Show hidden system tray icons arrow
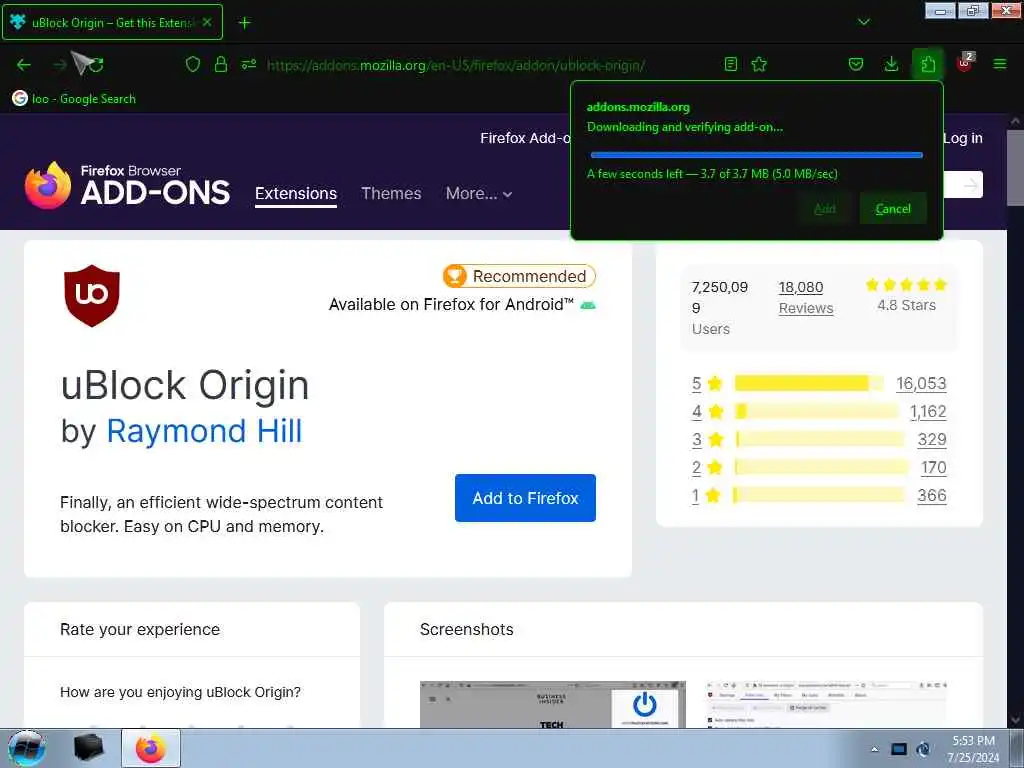The width and height of the screenshot is (1024, 768). [874, 749]
